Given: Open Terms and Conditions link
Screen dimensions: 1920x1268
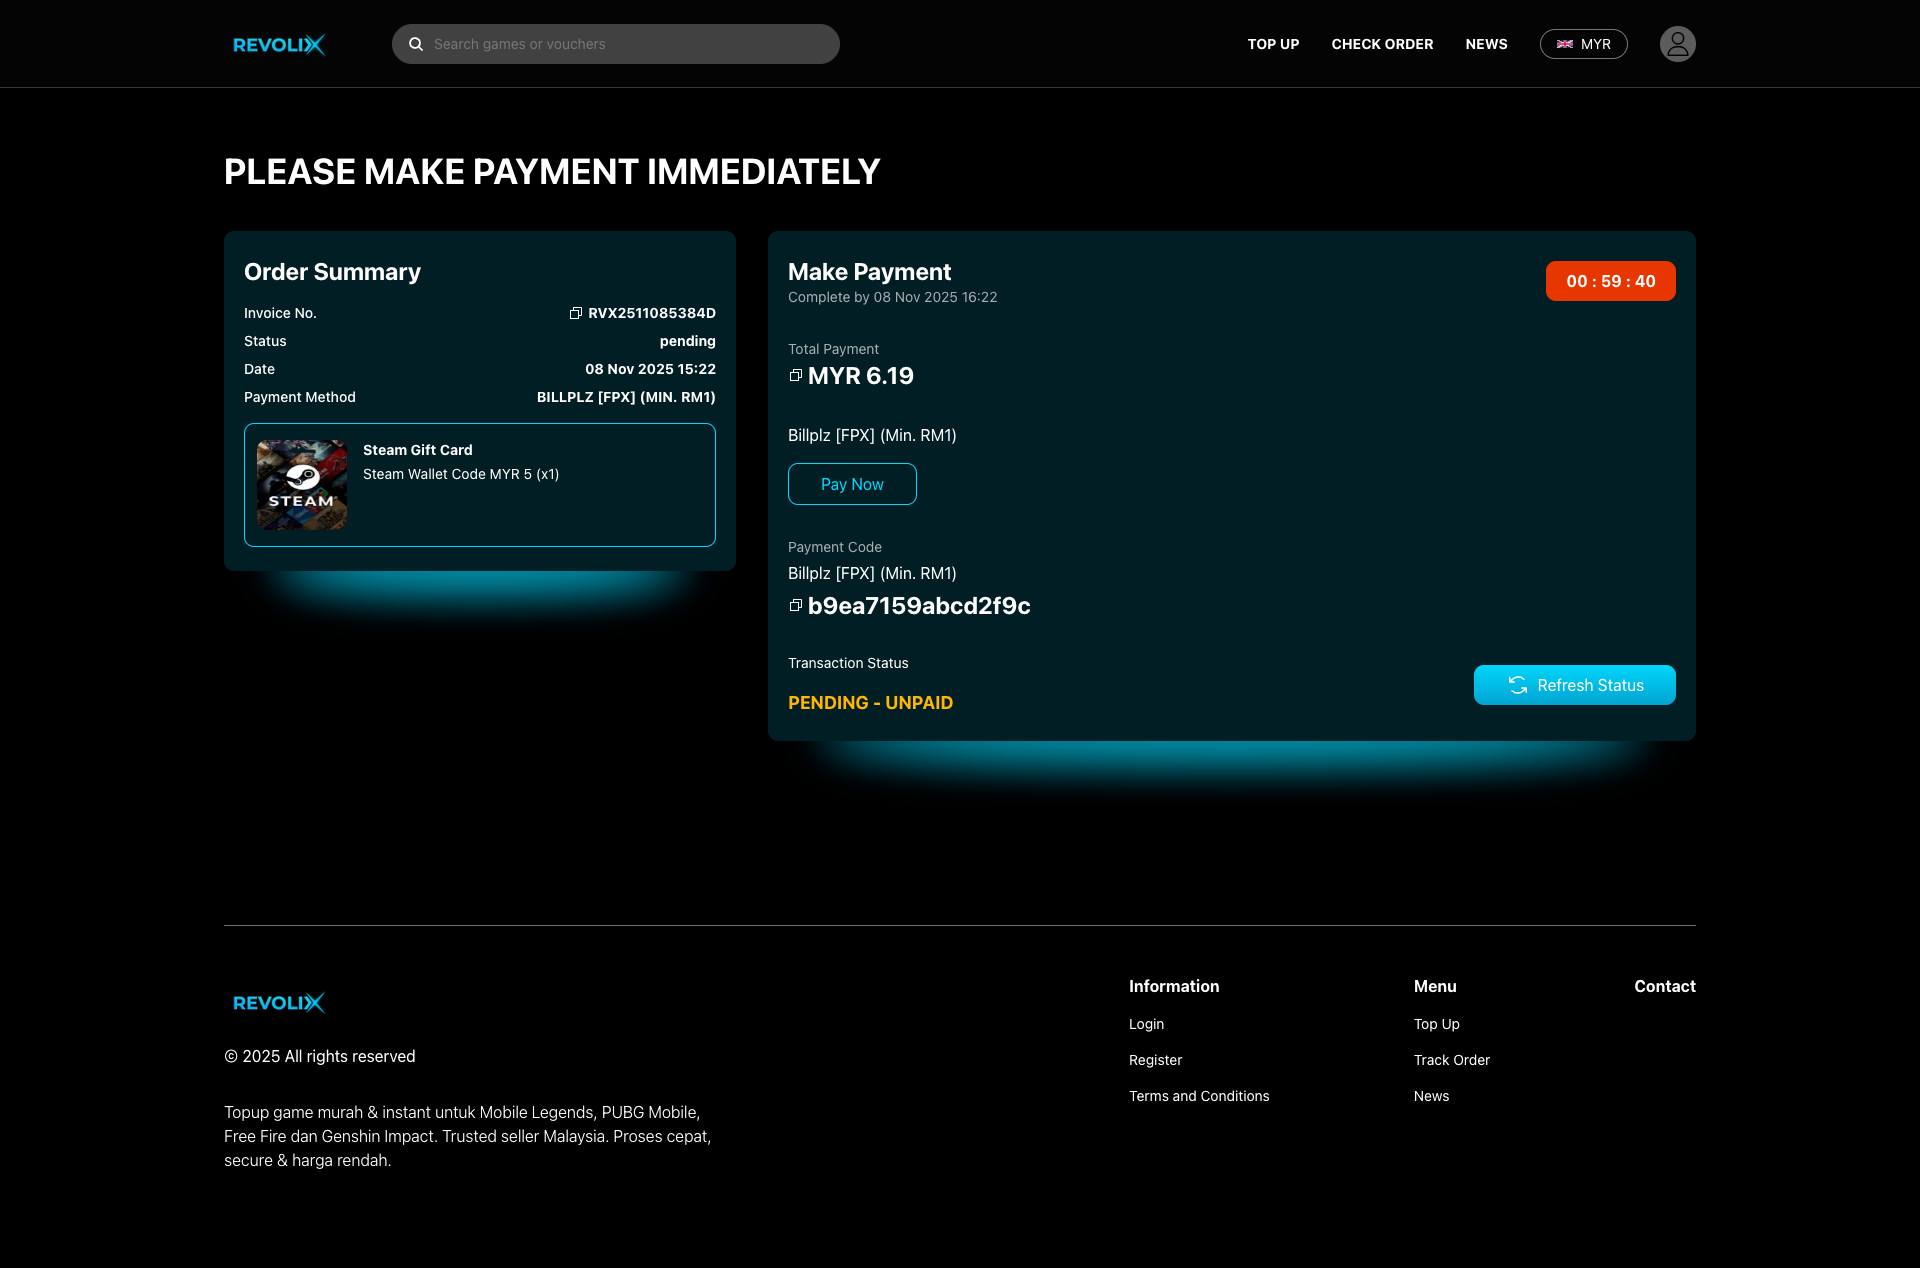Looking at the screenshot, I should [x=1199, y=1096].
